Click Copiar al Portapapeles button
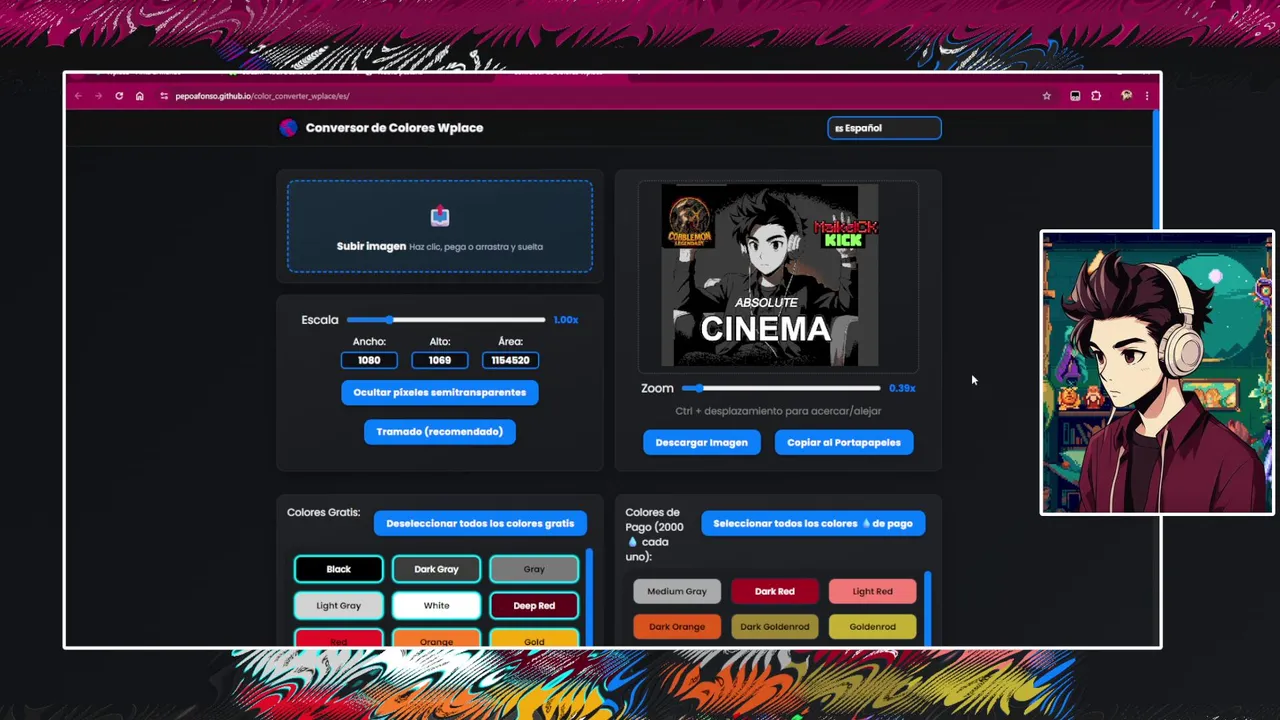The width and height of the screenshot is (1280, 720). pos(844,442)
